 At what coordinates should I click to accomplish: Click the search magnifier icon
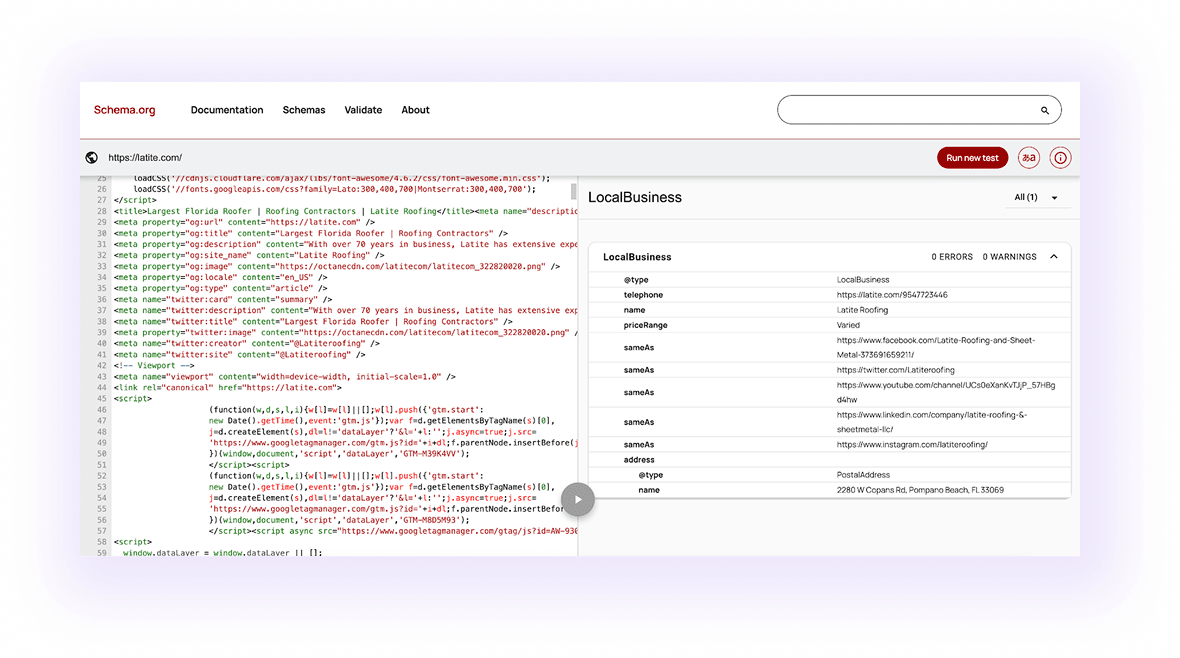tap(1045, 111)
